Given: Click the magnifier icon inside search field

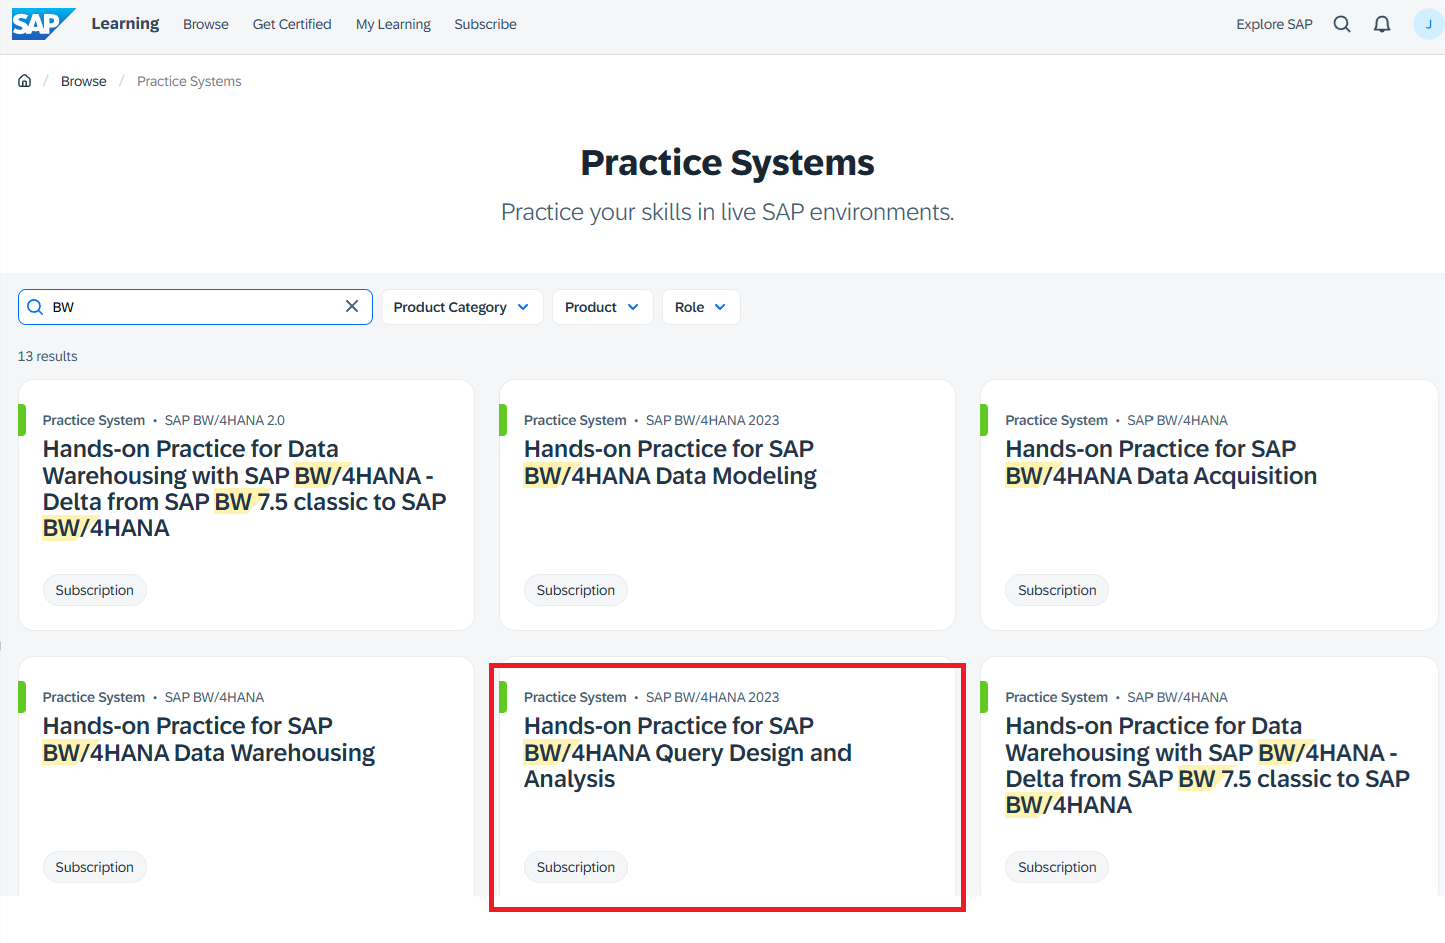Looking at the screenshot, I should pos(35,307).
